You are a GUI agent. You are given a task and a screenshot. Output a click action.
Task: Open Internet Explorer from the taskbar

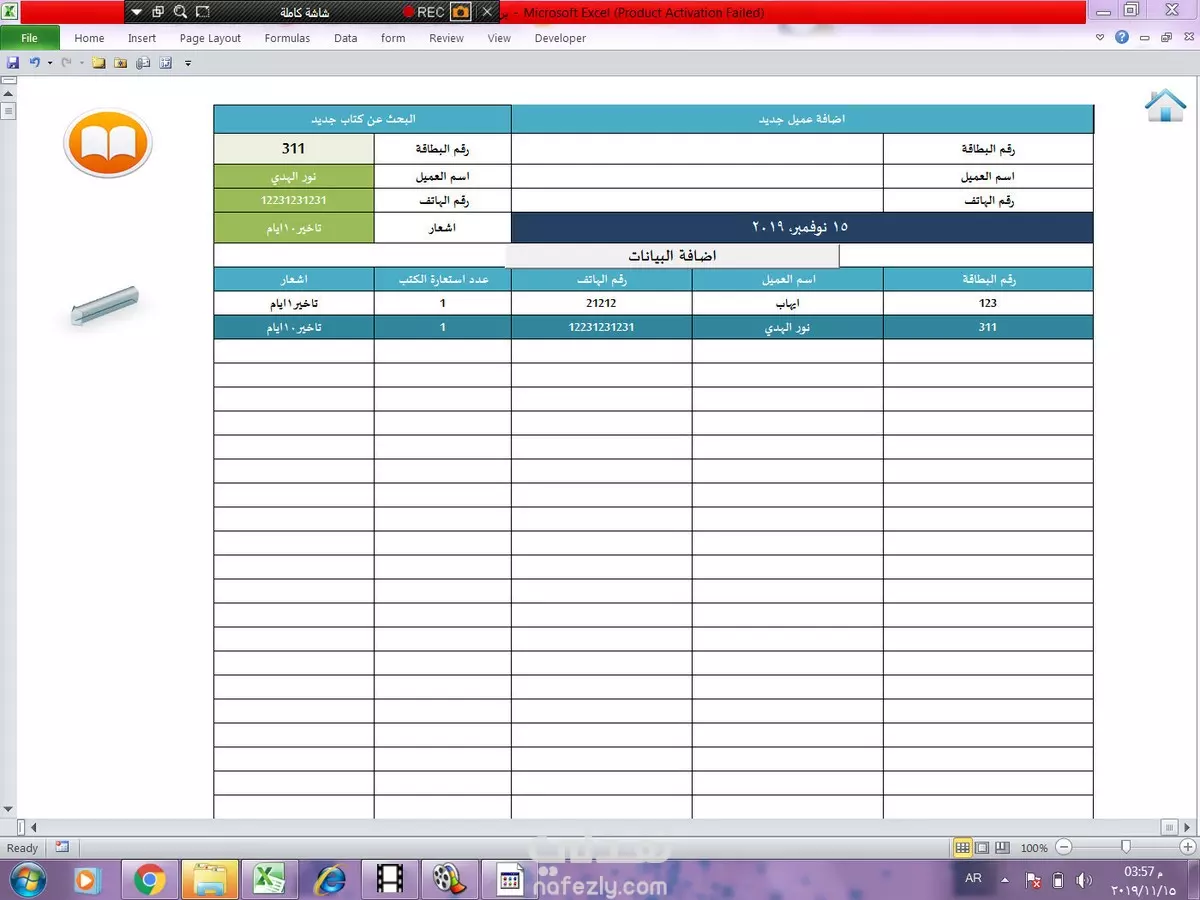(x=329, y=880)
